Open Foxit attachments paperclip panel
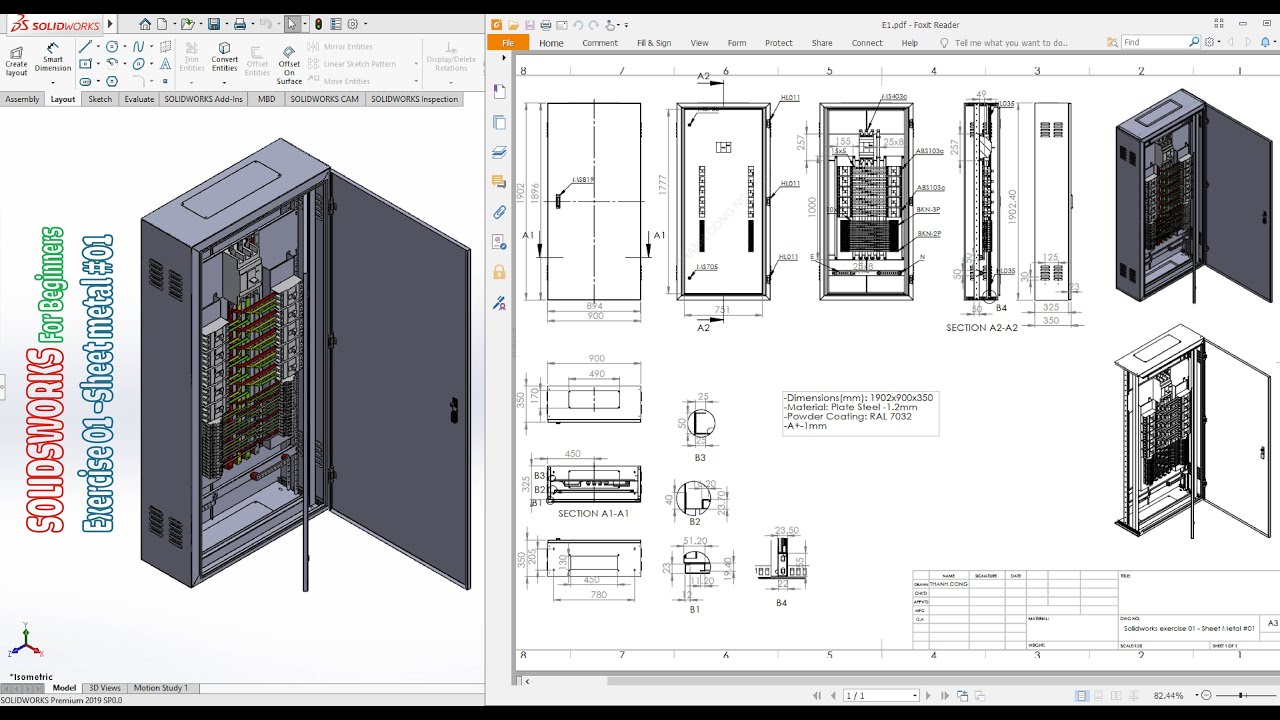This screenshot has height=720, width=1280. pyautogui.click(x=499, y=212)
